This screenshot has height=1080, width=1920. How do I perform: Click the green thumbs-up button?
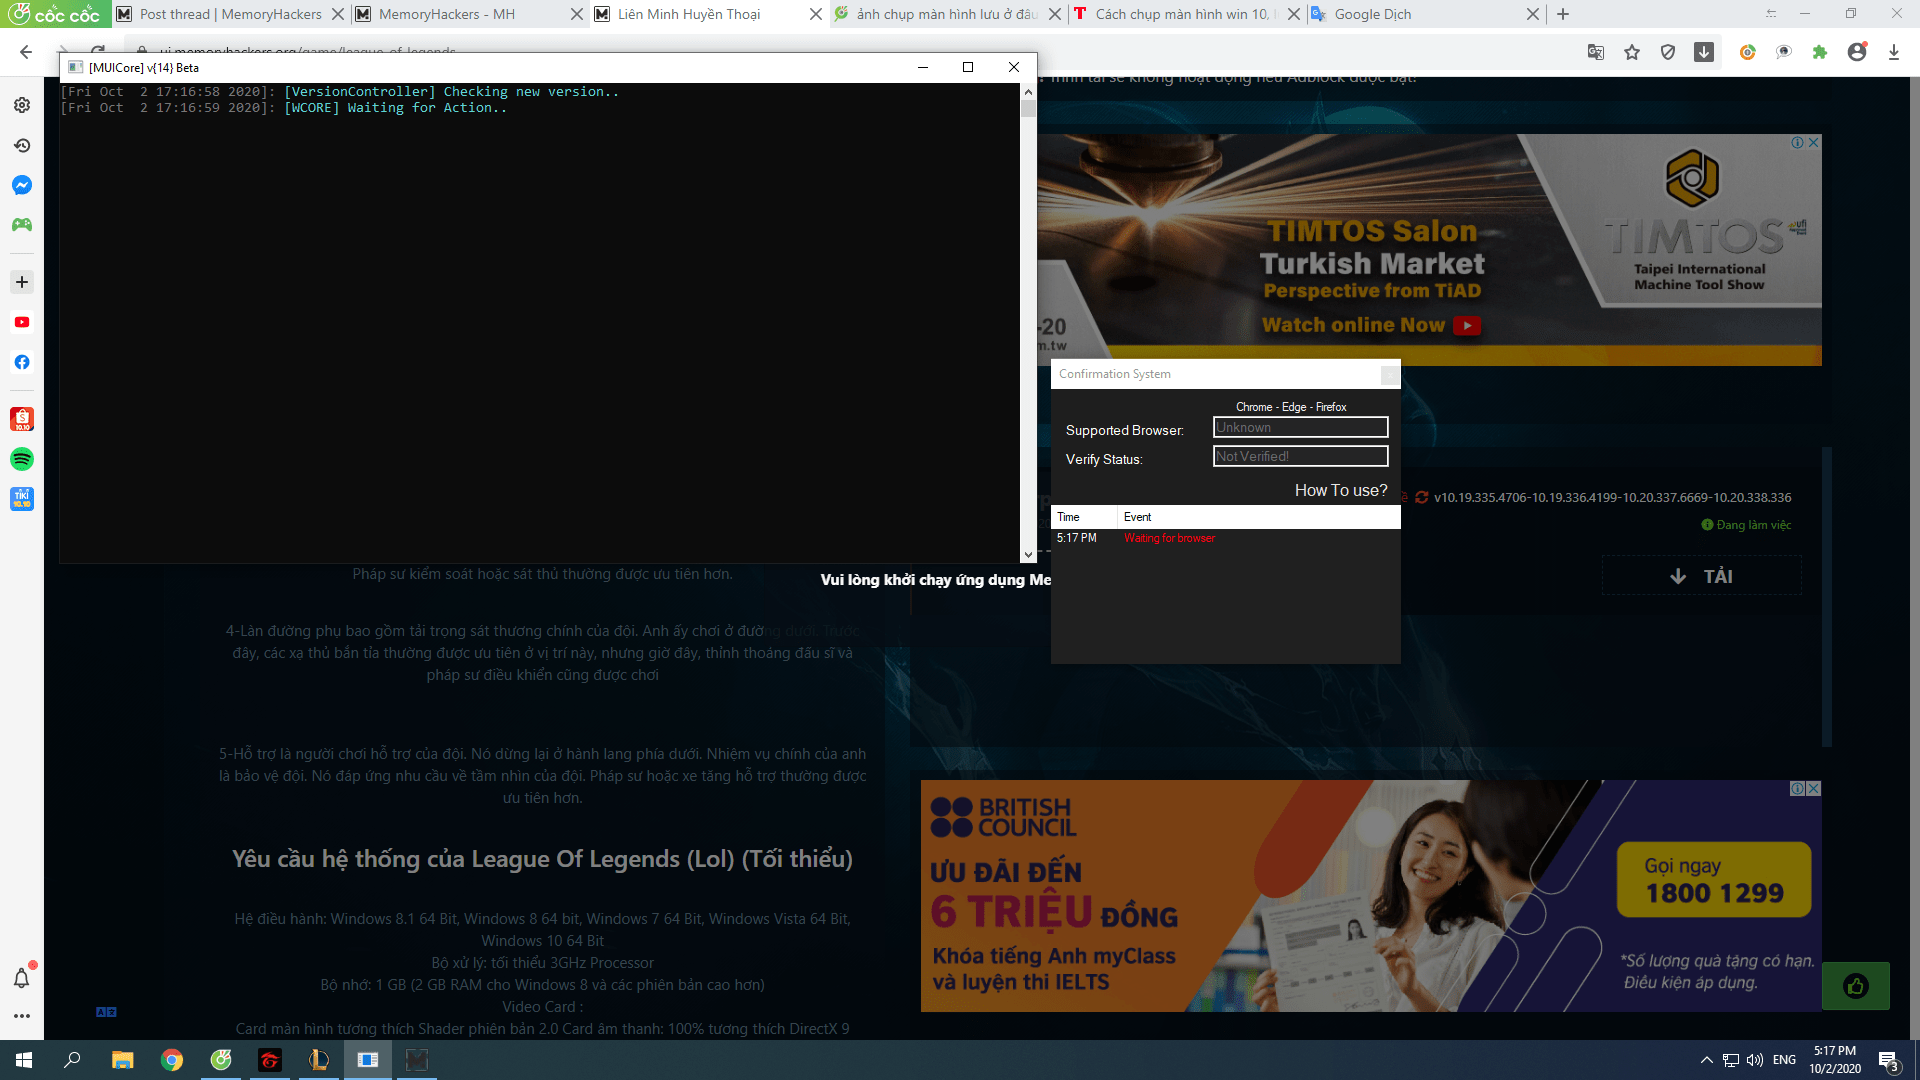1856,986
